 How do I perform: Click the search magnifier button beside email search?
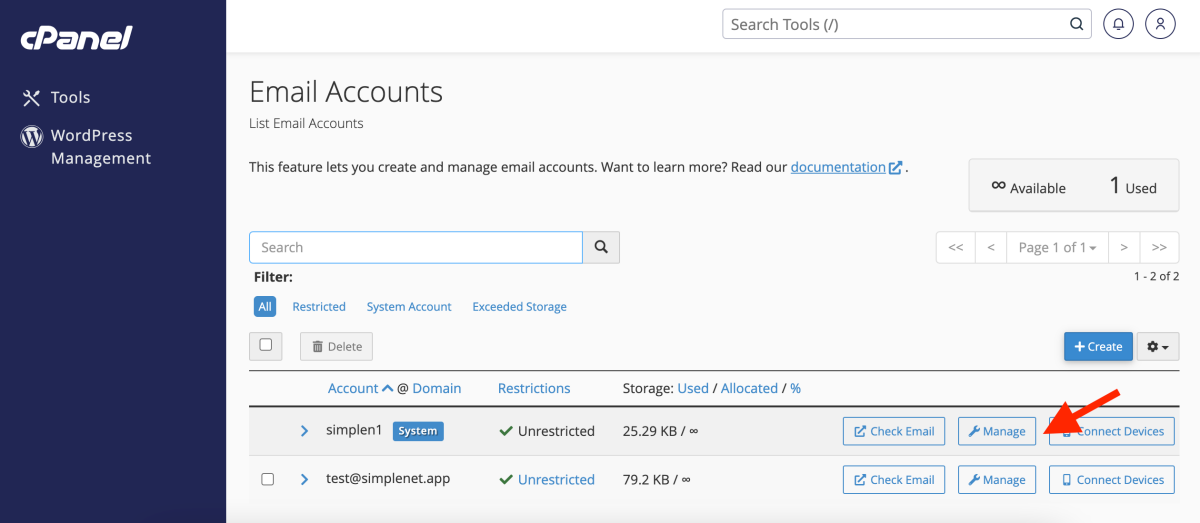[601, 247]
